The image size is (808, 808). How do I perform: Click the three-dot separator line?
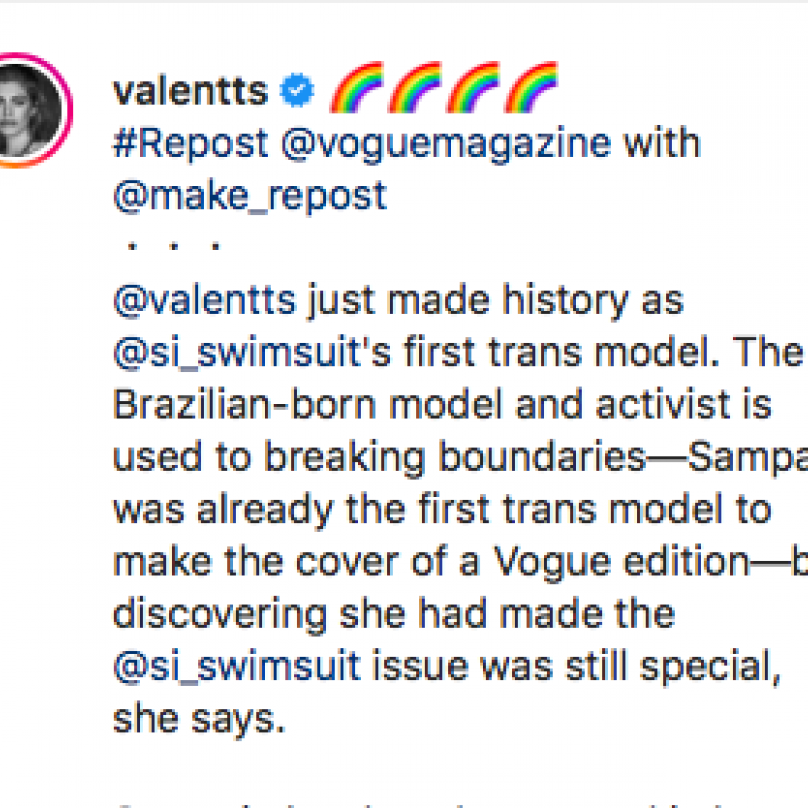174,246
